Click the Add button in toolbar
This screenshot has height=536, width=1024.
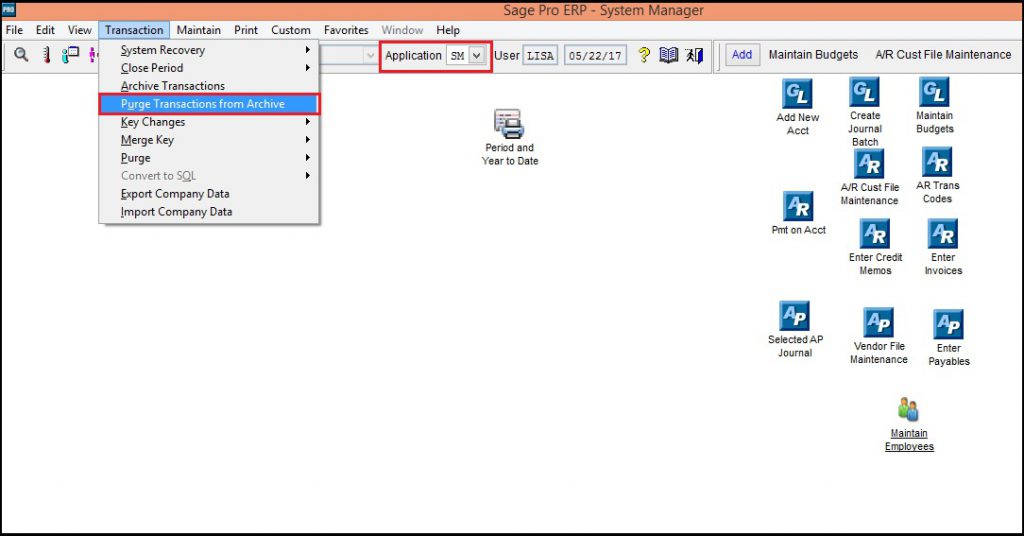(741, 55)
